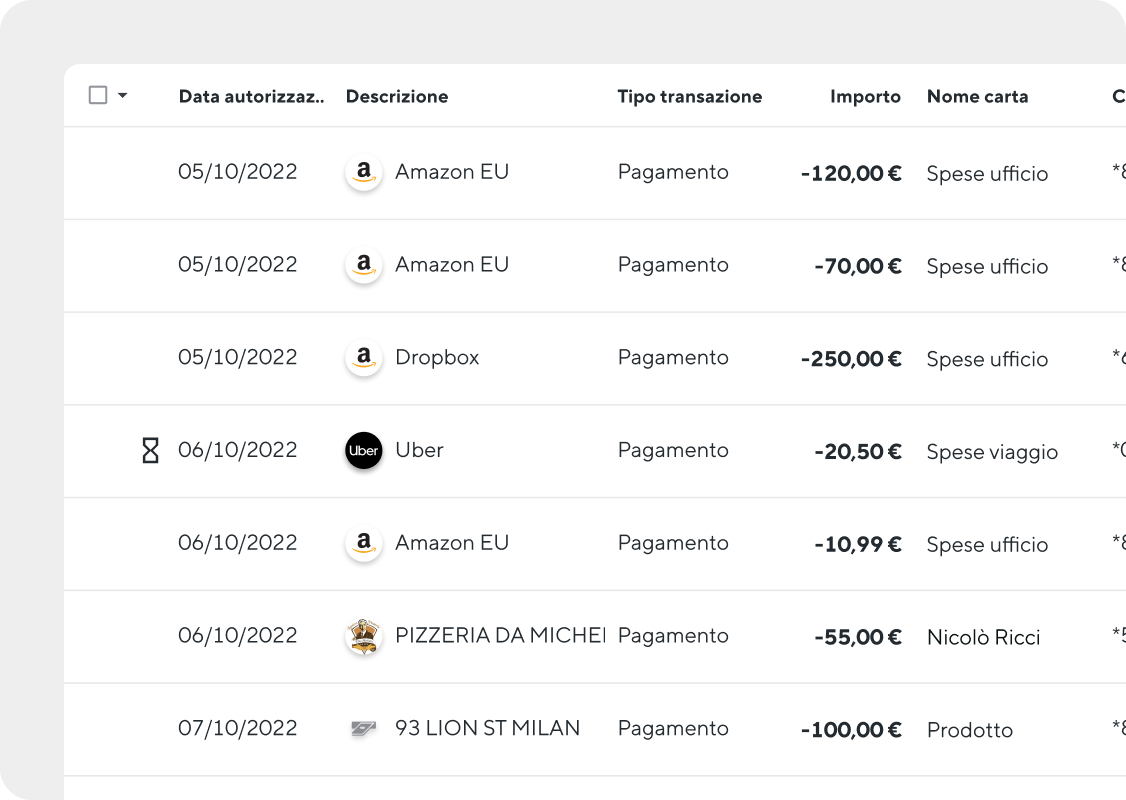Image resolution: width=1126 pixels, height=800 pixels.
Task: Click the Tipo transazione column header
Action: click(x=689, y=96)
